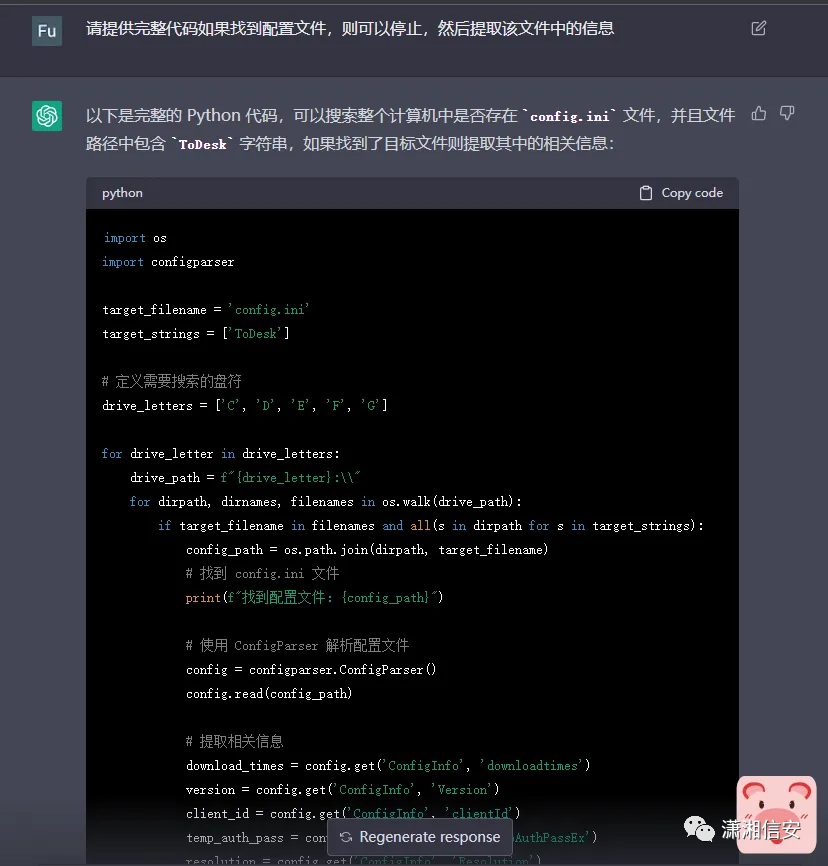The width and height of the screenshot is (828, 866).
Task: Click the 'for drive_letter in drive_letters' line
Action: pos(221,453)
